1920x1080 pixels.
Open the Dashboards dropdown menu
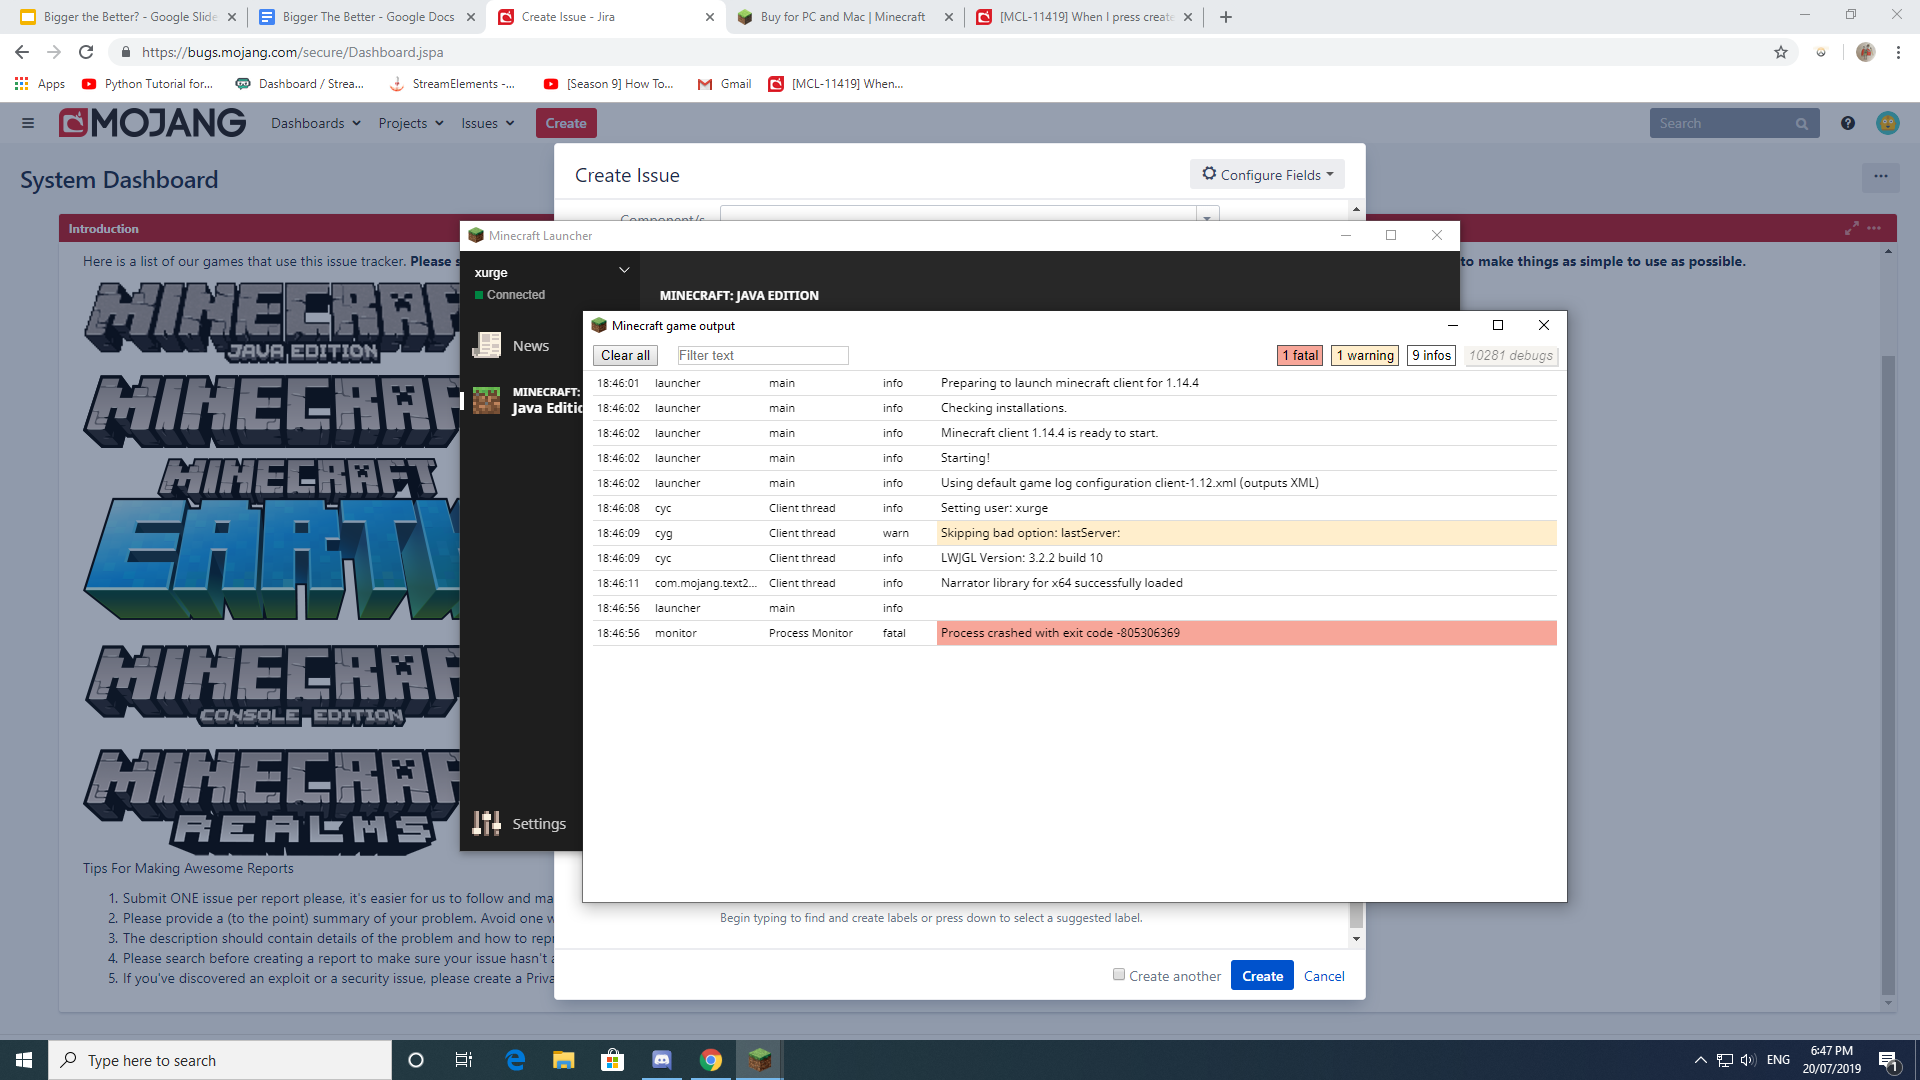point(315,123)
